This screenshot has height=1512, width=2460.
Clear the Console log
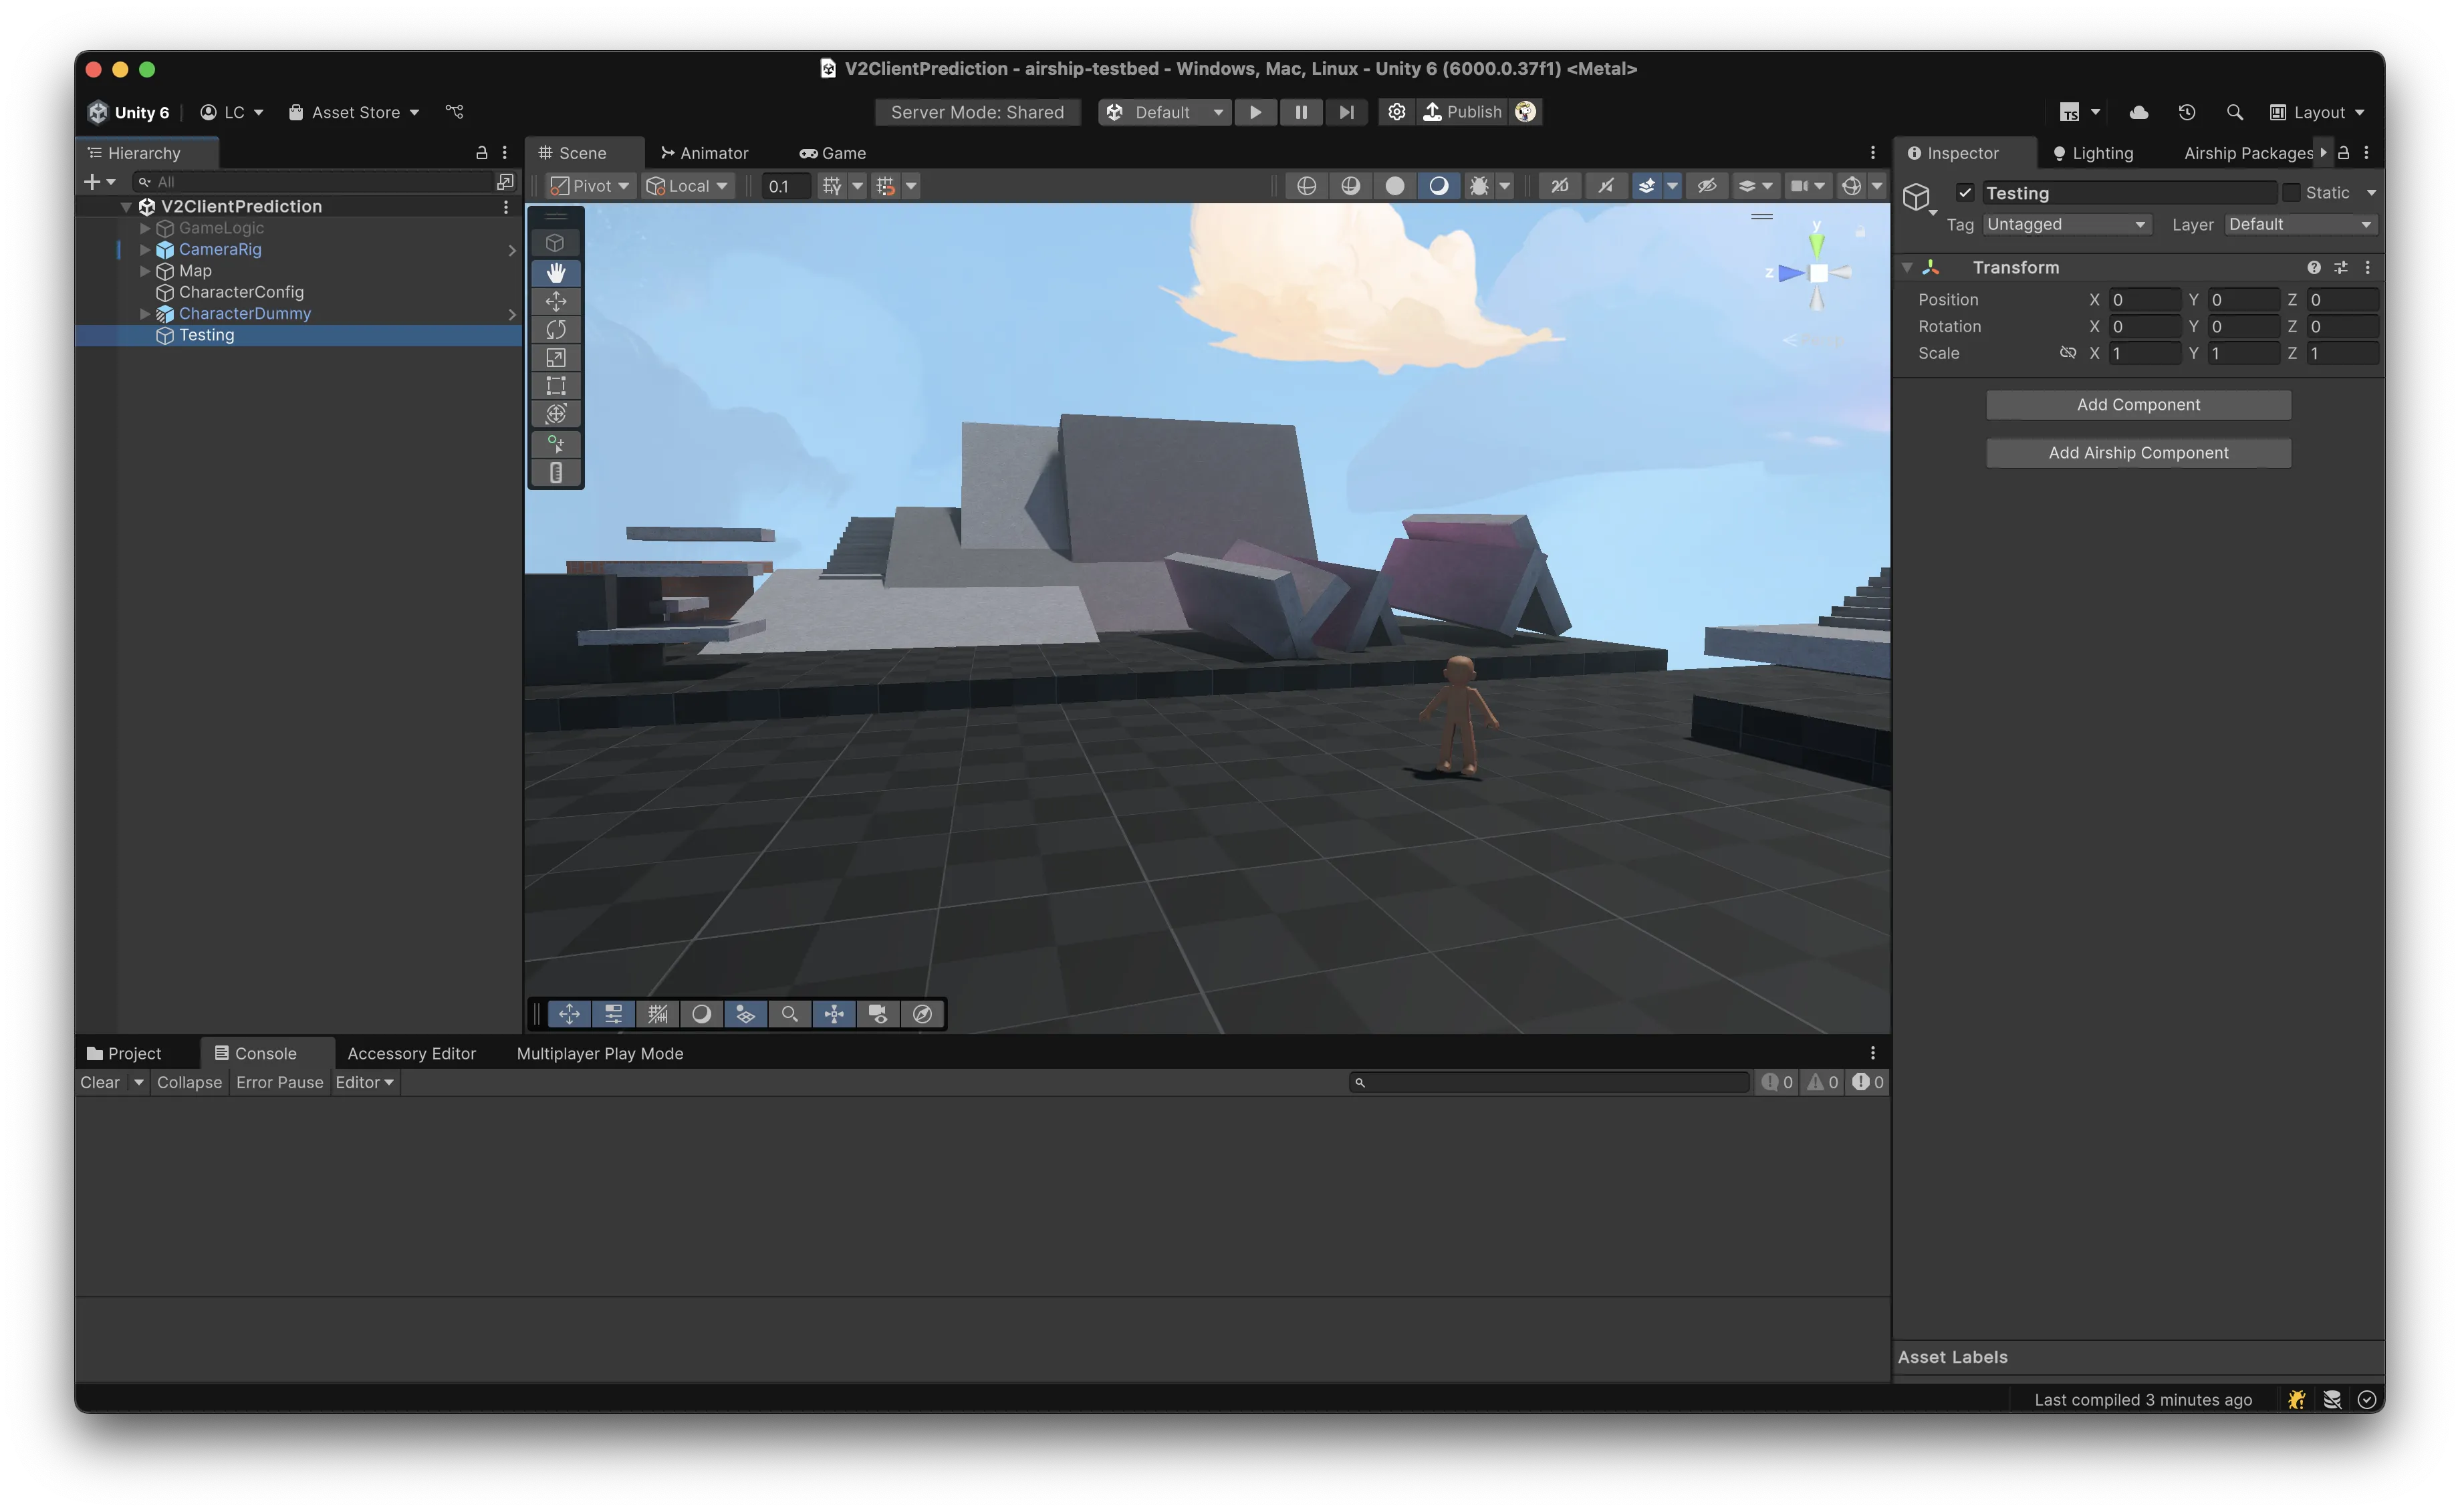click(x=100, y=1082)
